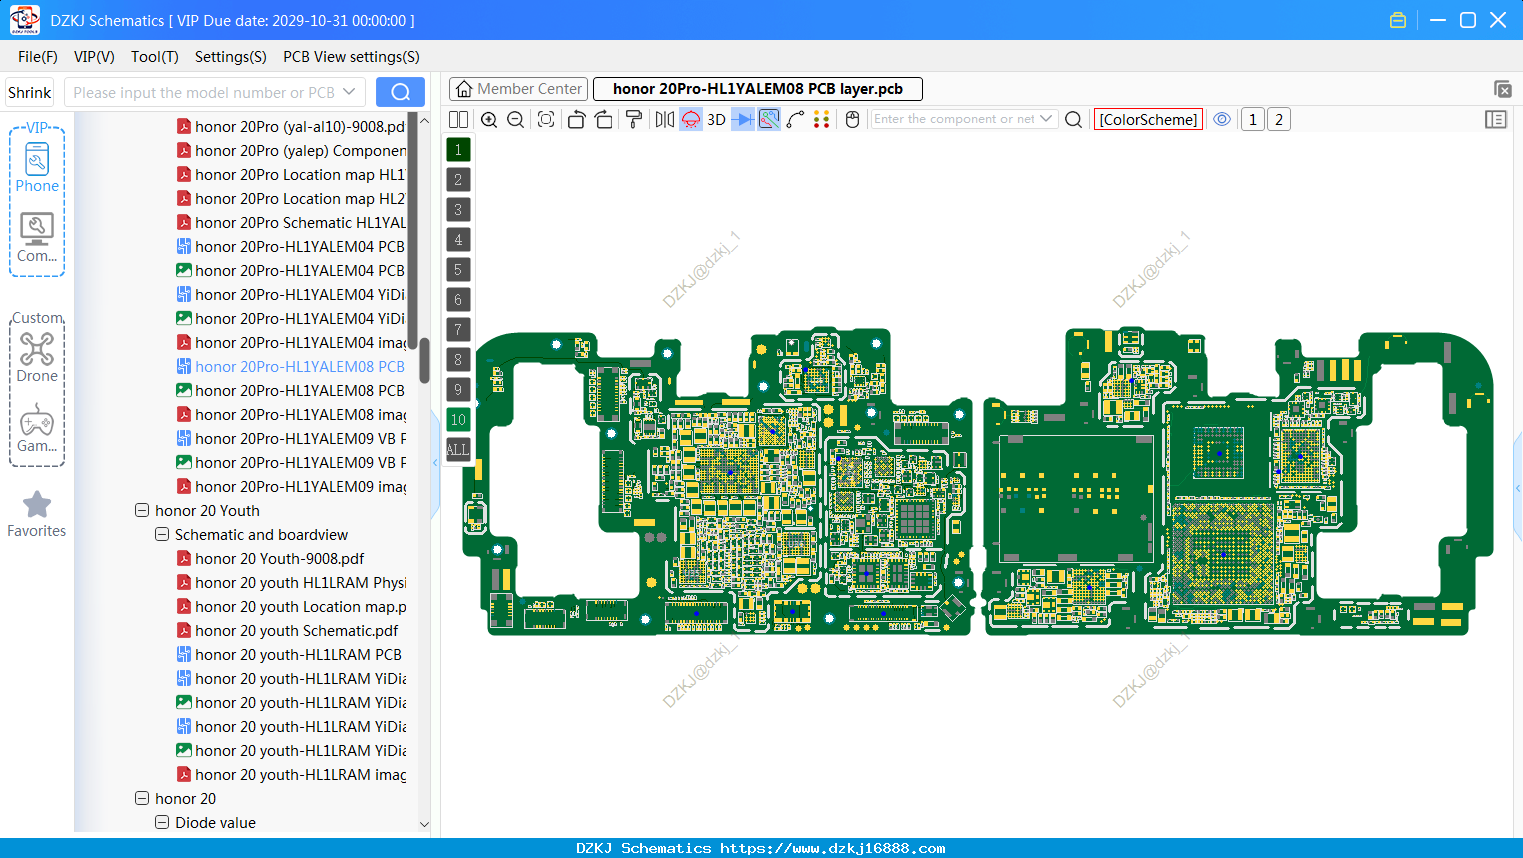Show PCB layer 2
Viewport: 1523px width, 858px height.
(x=458, y=180)
